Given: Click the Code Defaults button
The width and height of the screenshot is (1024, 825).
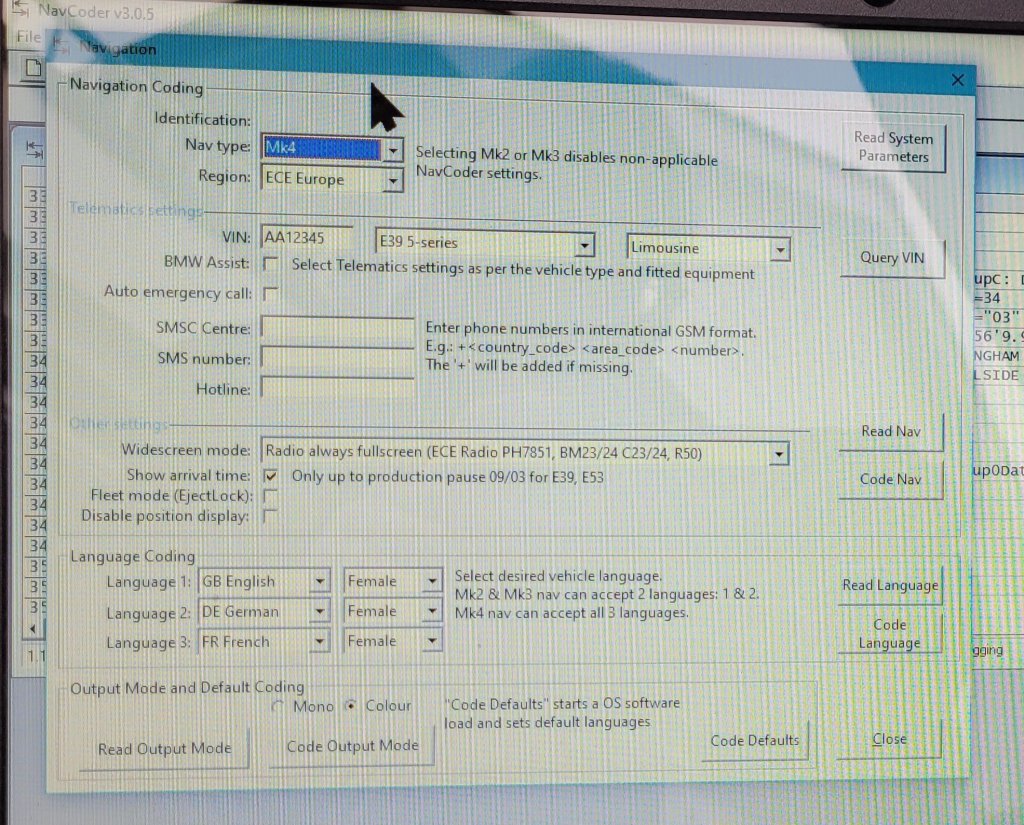Looking at the screenshot, I should [754, 741].
